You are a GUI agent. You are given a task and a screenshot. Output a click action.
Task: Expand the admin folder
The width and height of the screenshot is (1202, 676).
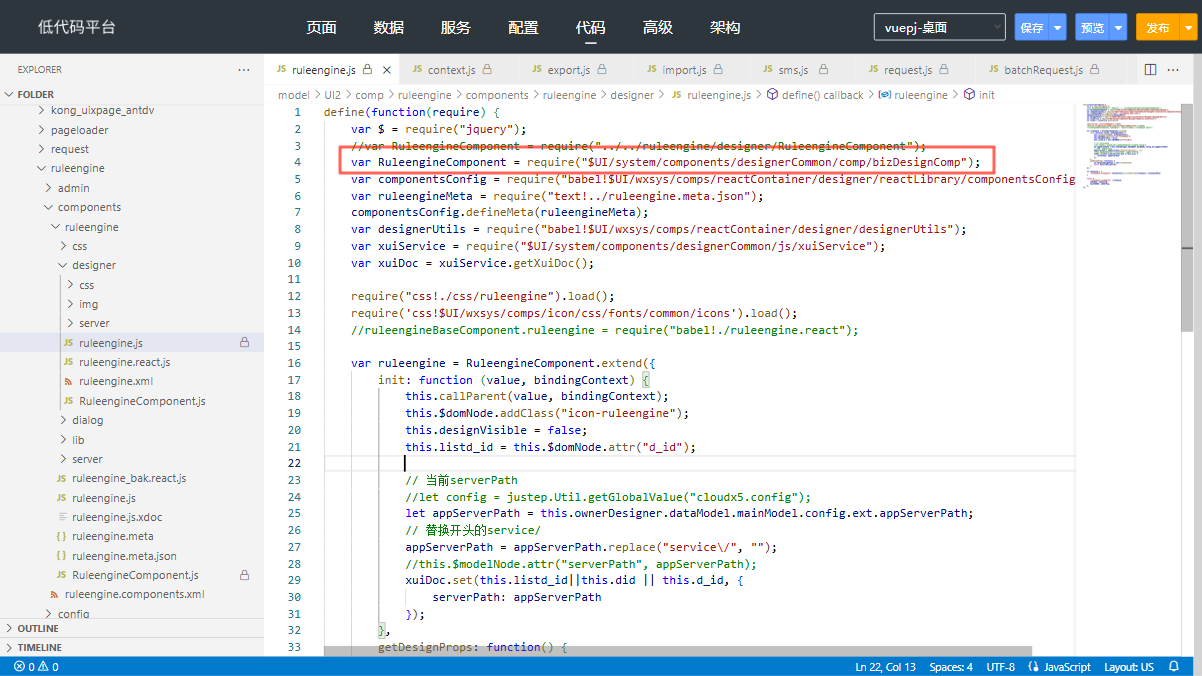pyautogui.click(x=132, y=188)
